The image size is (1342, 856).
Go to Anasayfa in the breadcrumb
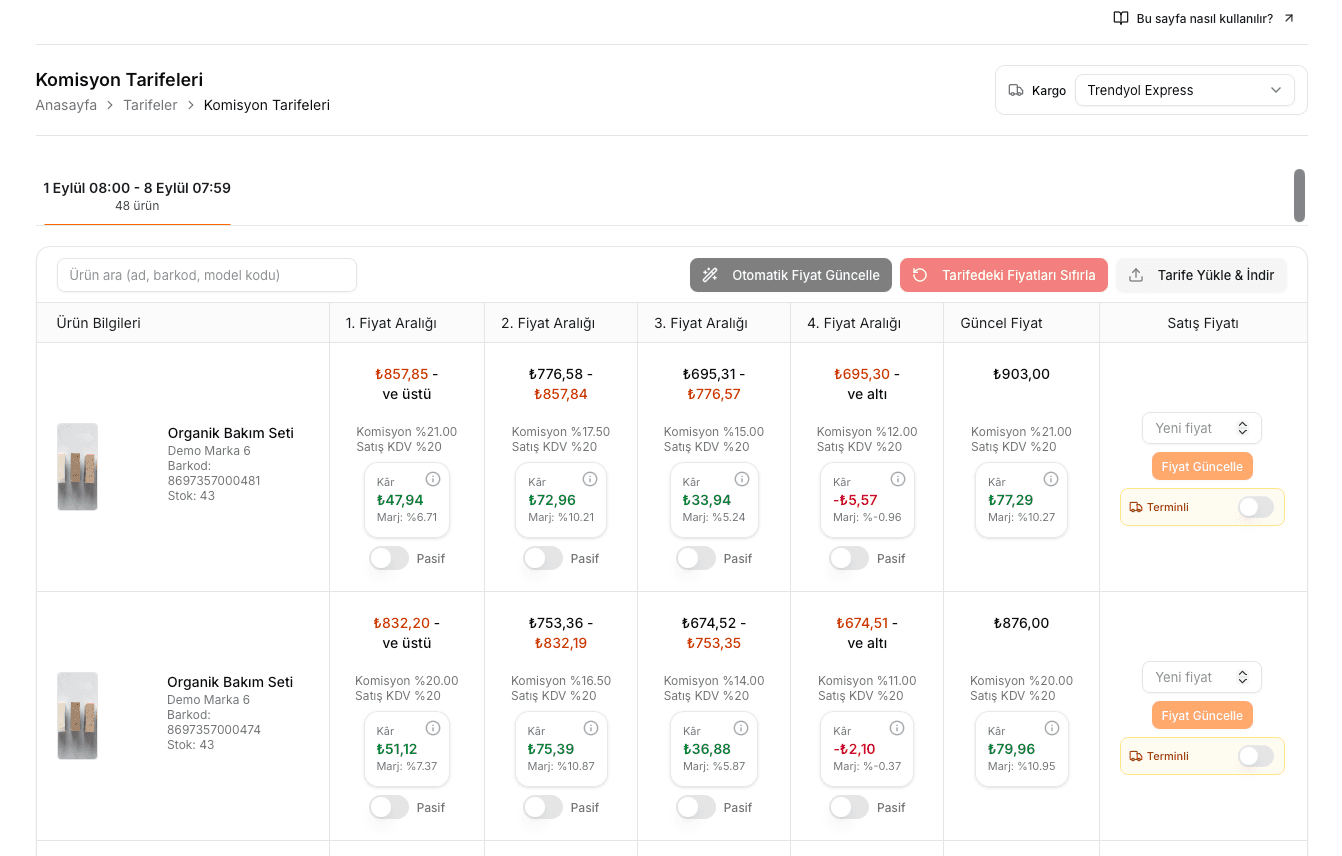pyautogui.click(x=66, y=105)
